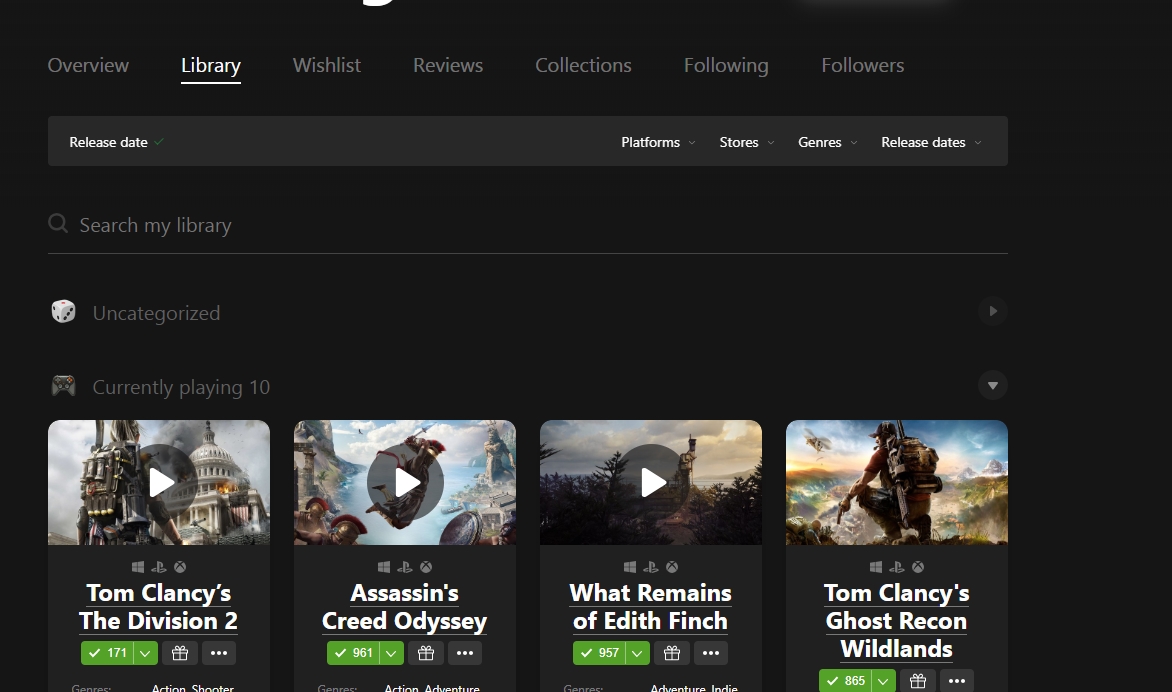Click gift icon on Assassin's Creed Odyssey
This screenshot has height=692, width=1172.
426,653
